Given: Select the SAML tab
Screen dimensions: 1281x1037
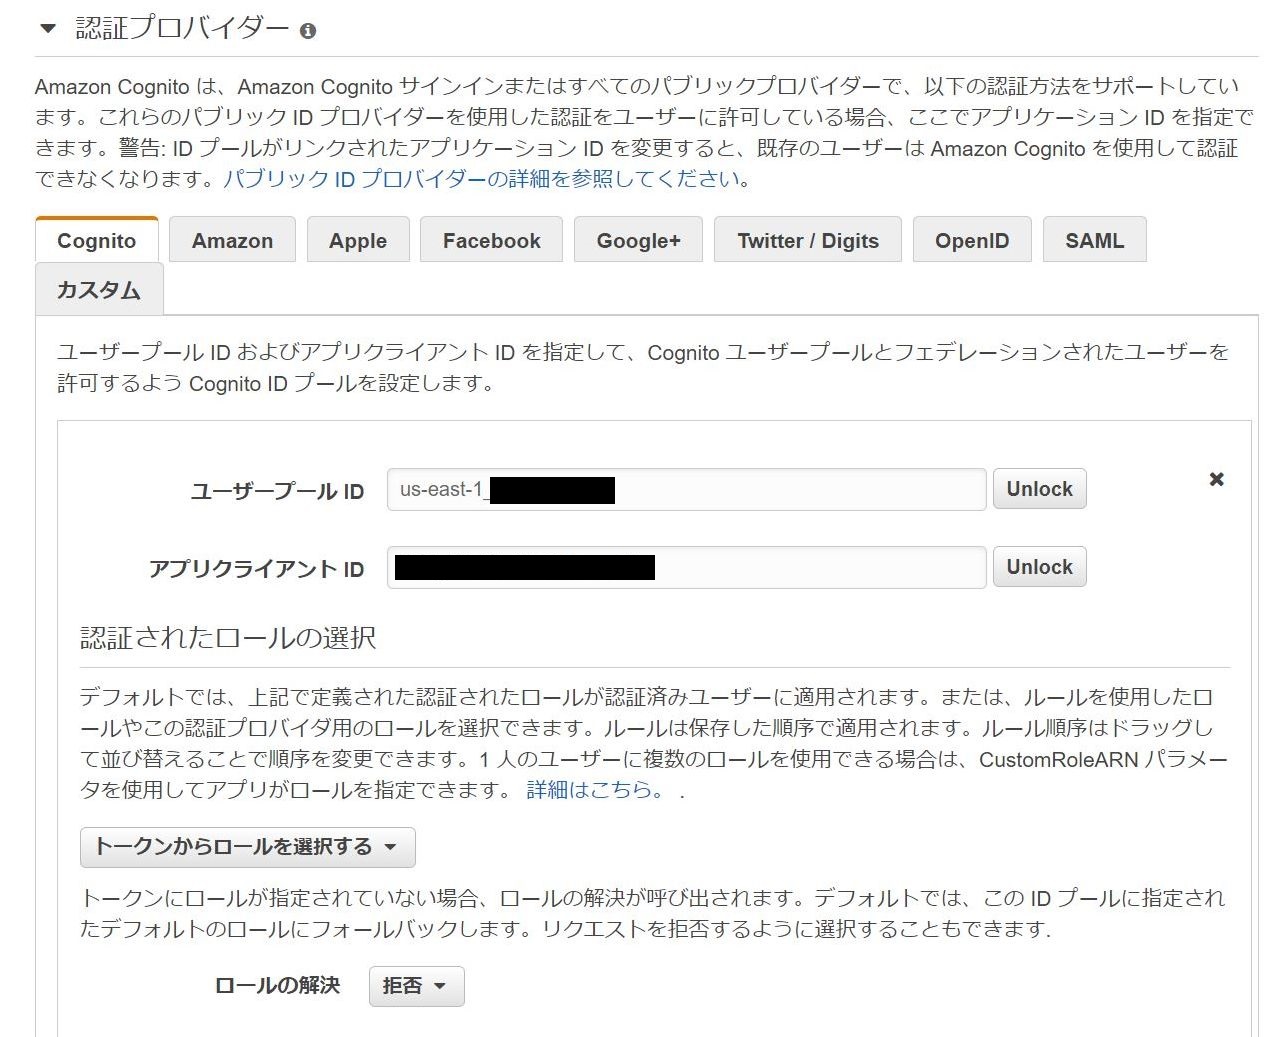Looking at the screenshot, I should (1094, 241).
